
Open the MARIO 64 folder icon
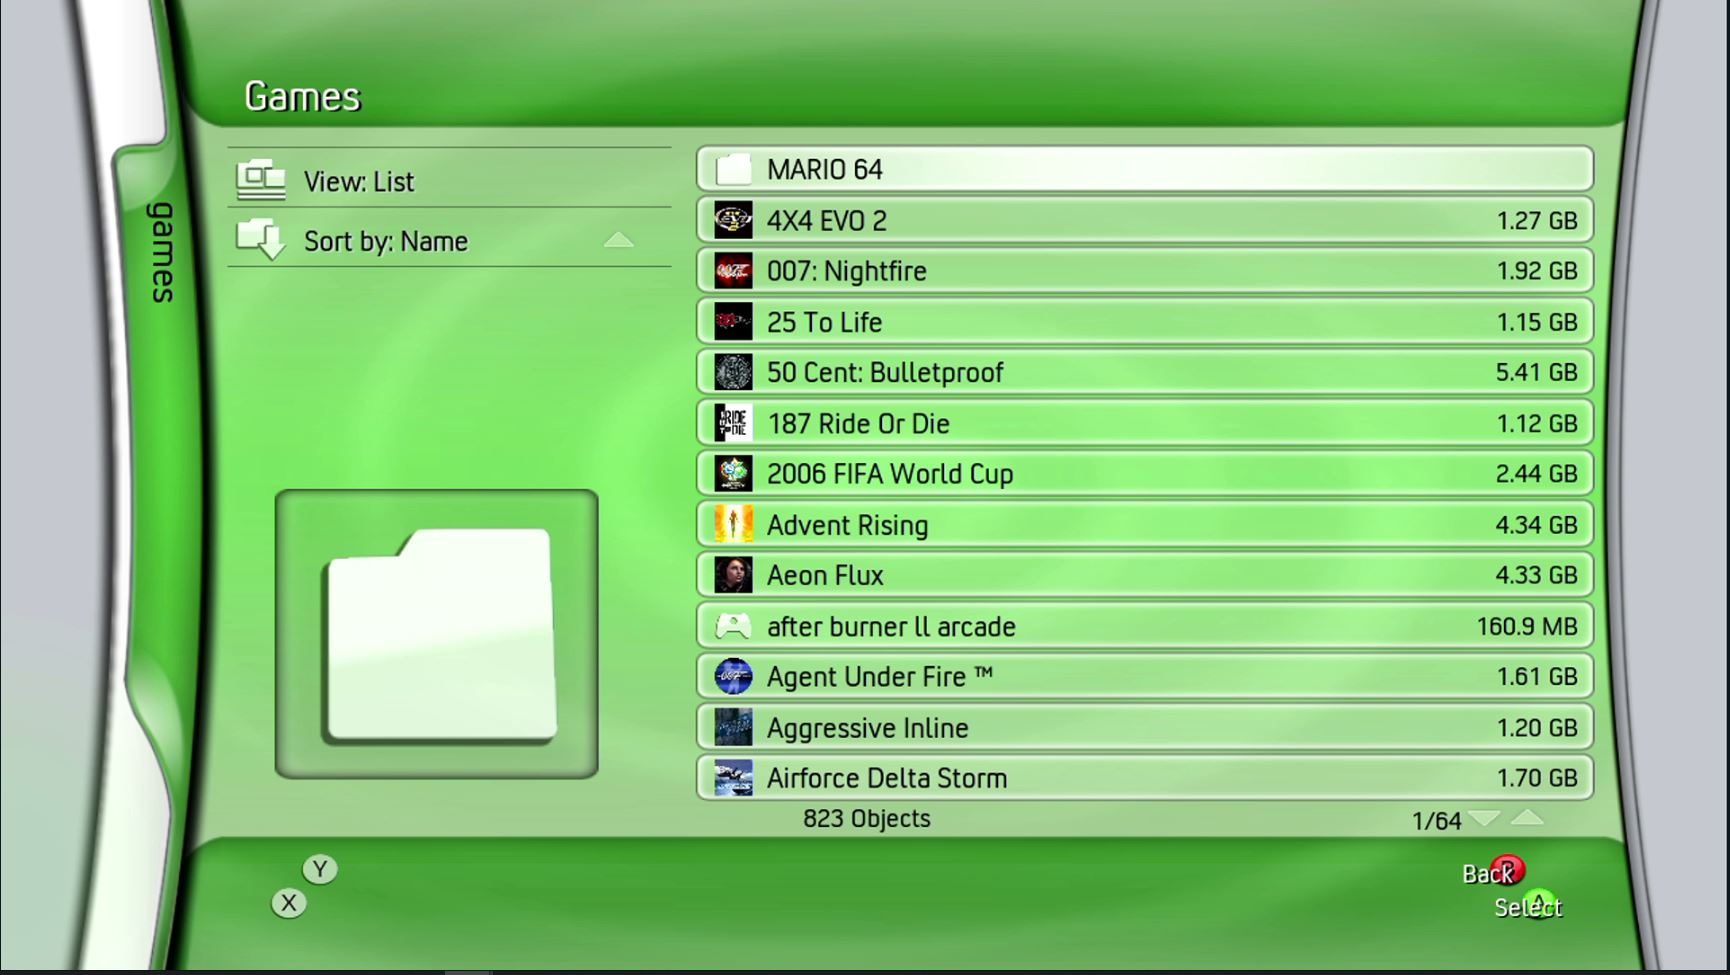pos(733,169)
